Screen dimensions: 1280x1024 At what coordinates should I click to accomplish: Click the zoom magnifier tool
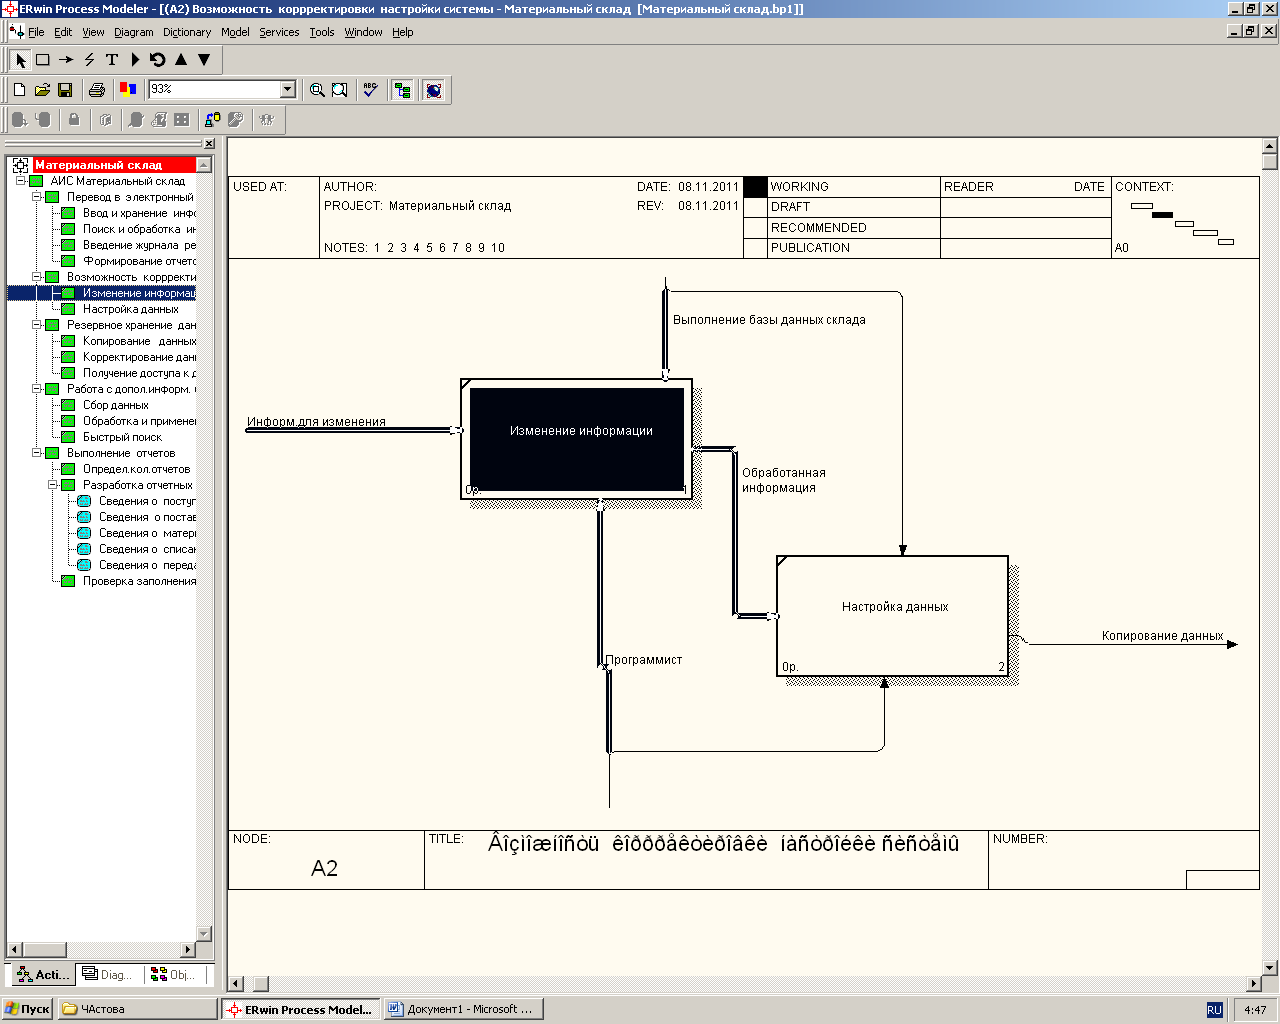point(317,90)
